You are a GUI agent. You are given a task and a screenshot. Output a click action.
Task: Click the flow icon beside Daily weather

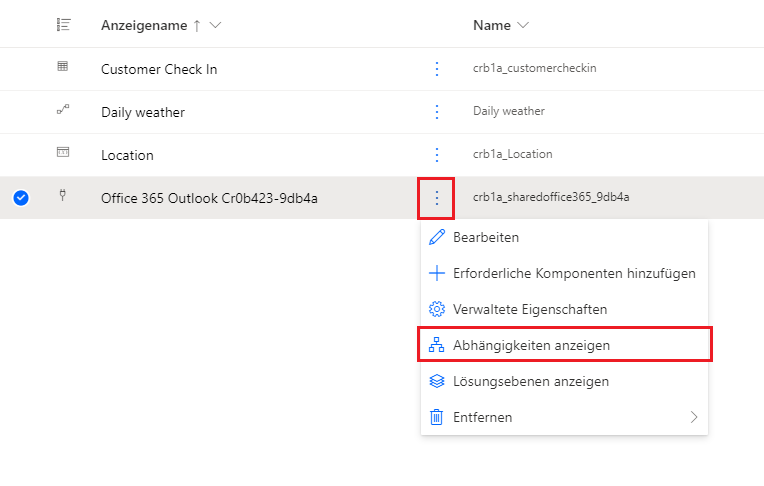tap(63, 109)
